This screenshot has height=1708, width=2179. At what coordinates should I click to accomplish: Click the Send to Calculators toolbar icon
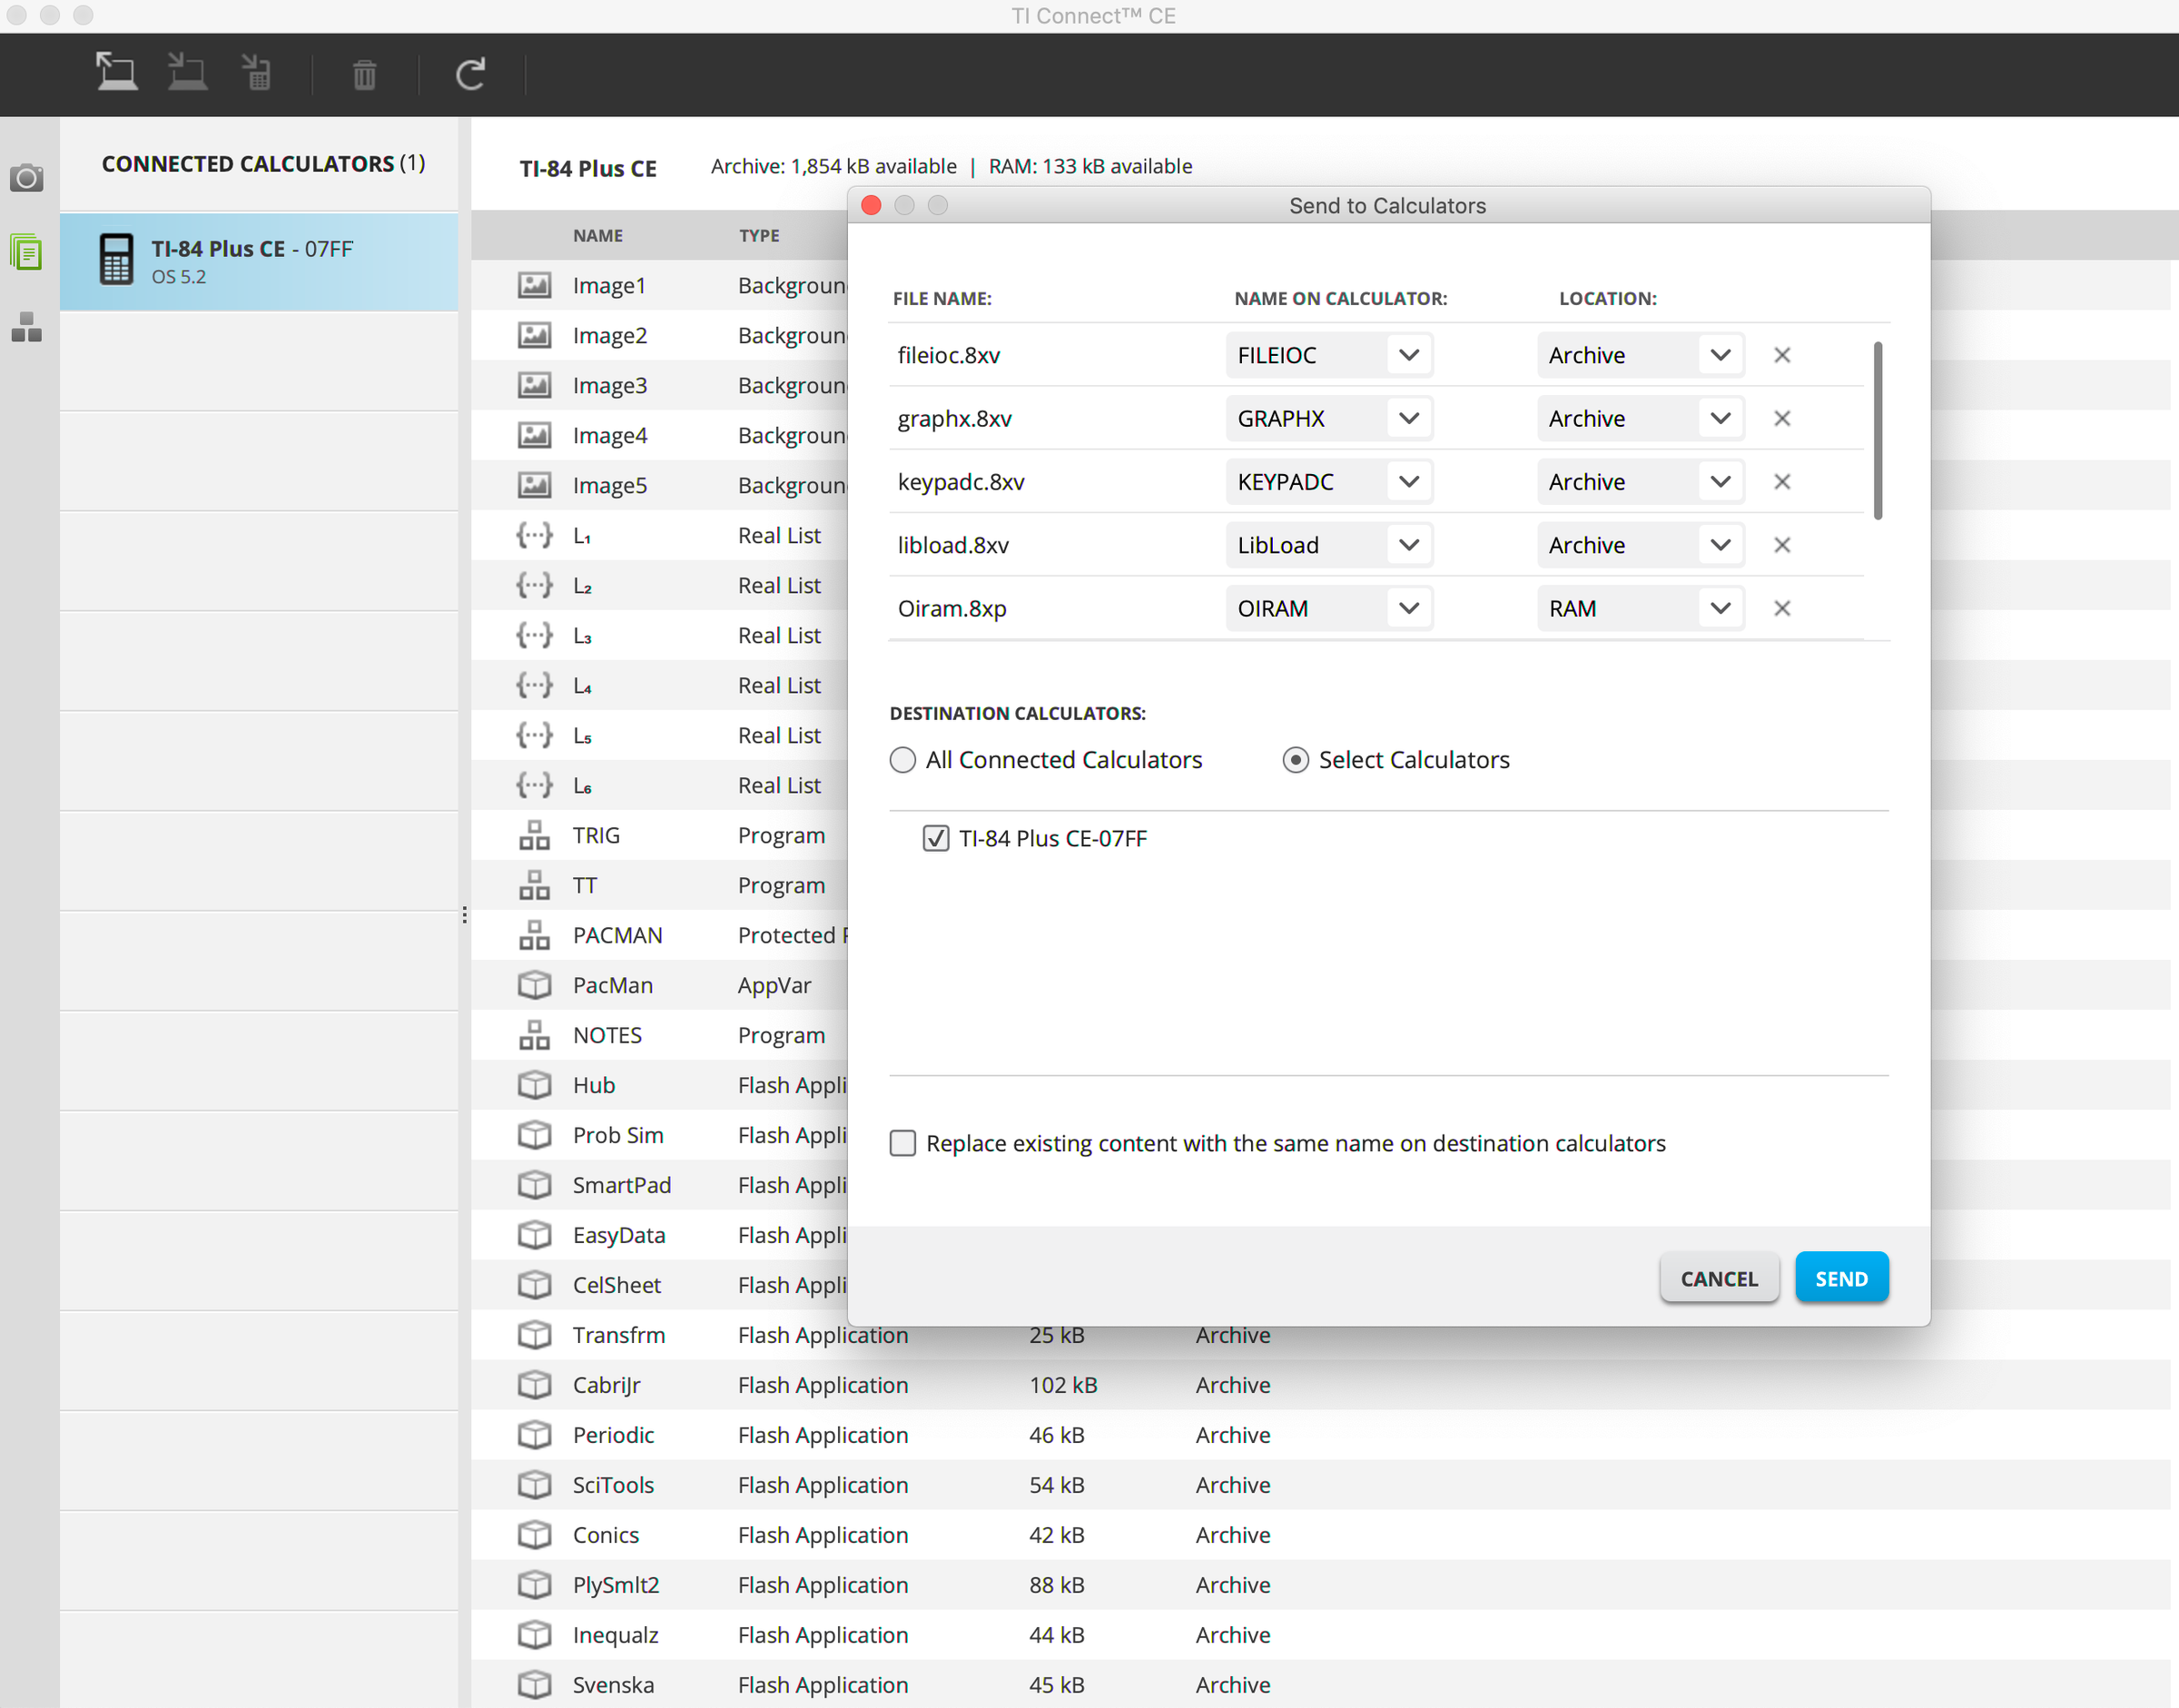[116, 73]
